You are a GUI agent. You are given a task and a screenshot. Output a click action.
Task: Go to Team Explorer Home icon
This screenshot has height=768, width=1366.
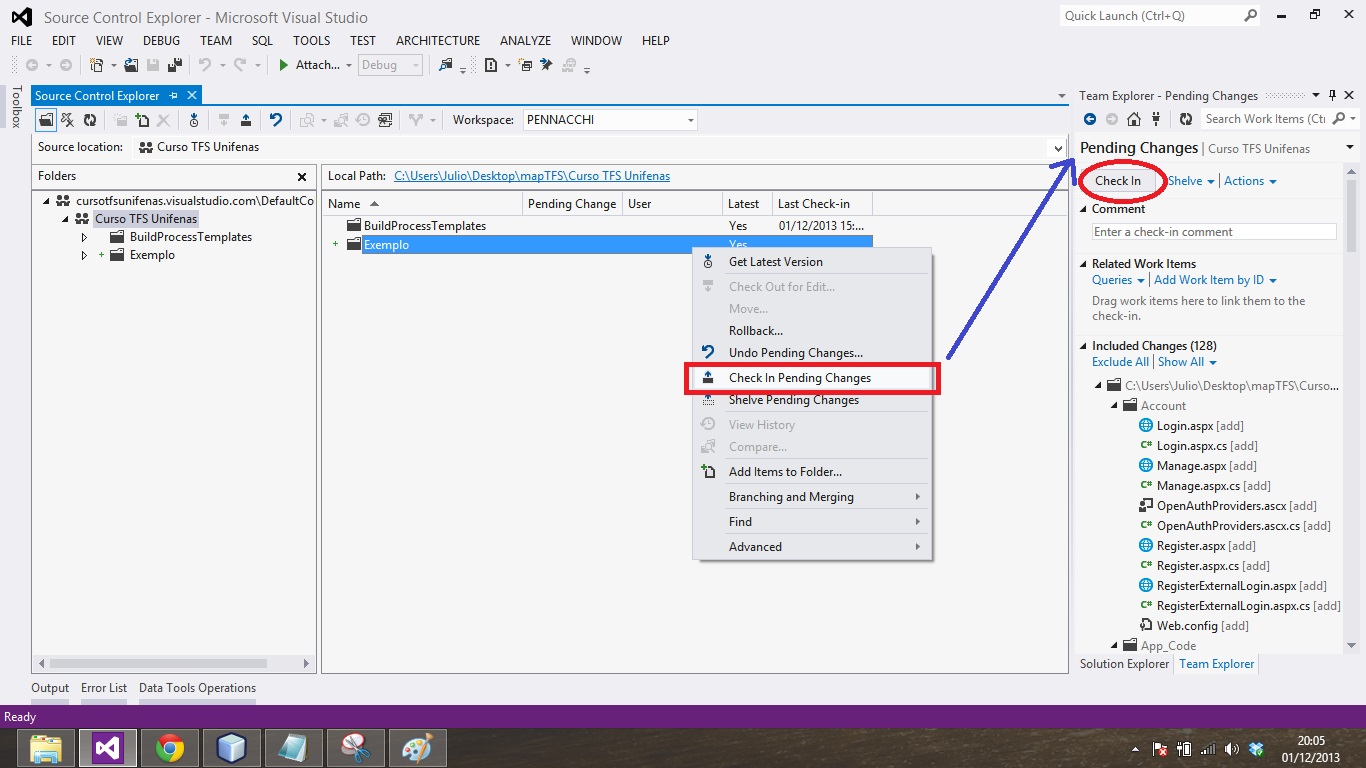[1134, 119]
